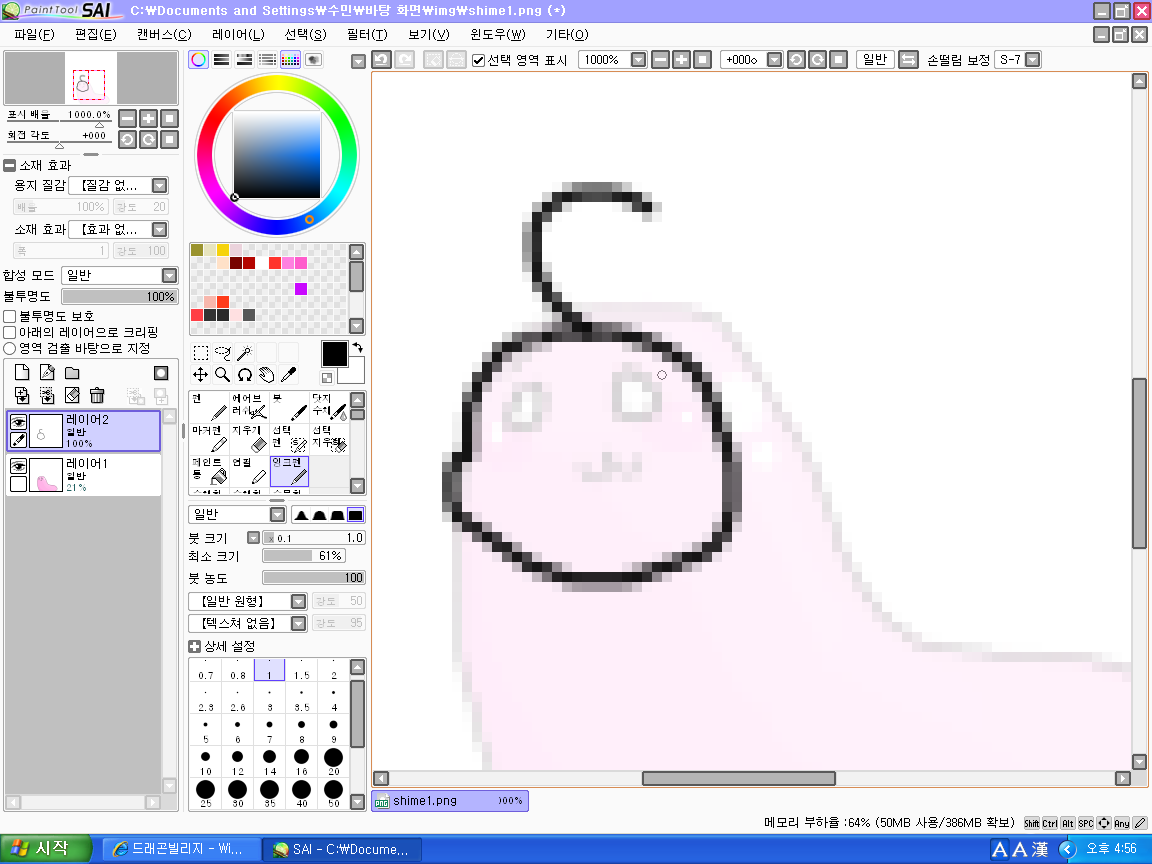This screenshot has width=1152, height=864.
Task: Click the navigator preview thumbnail
Action: click(91, 78)
